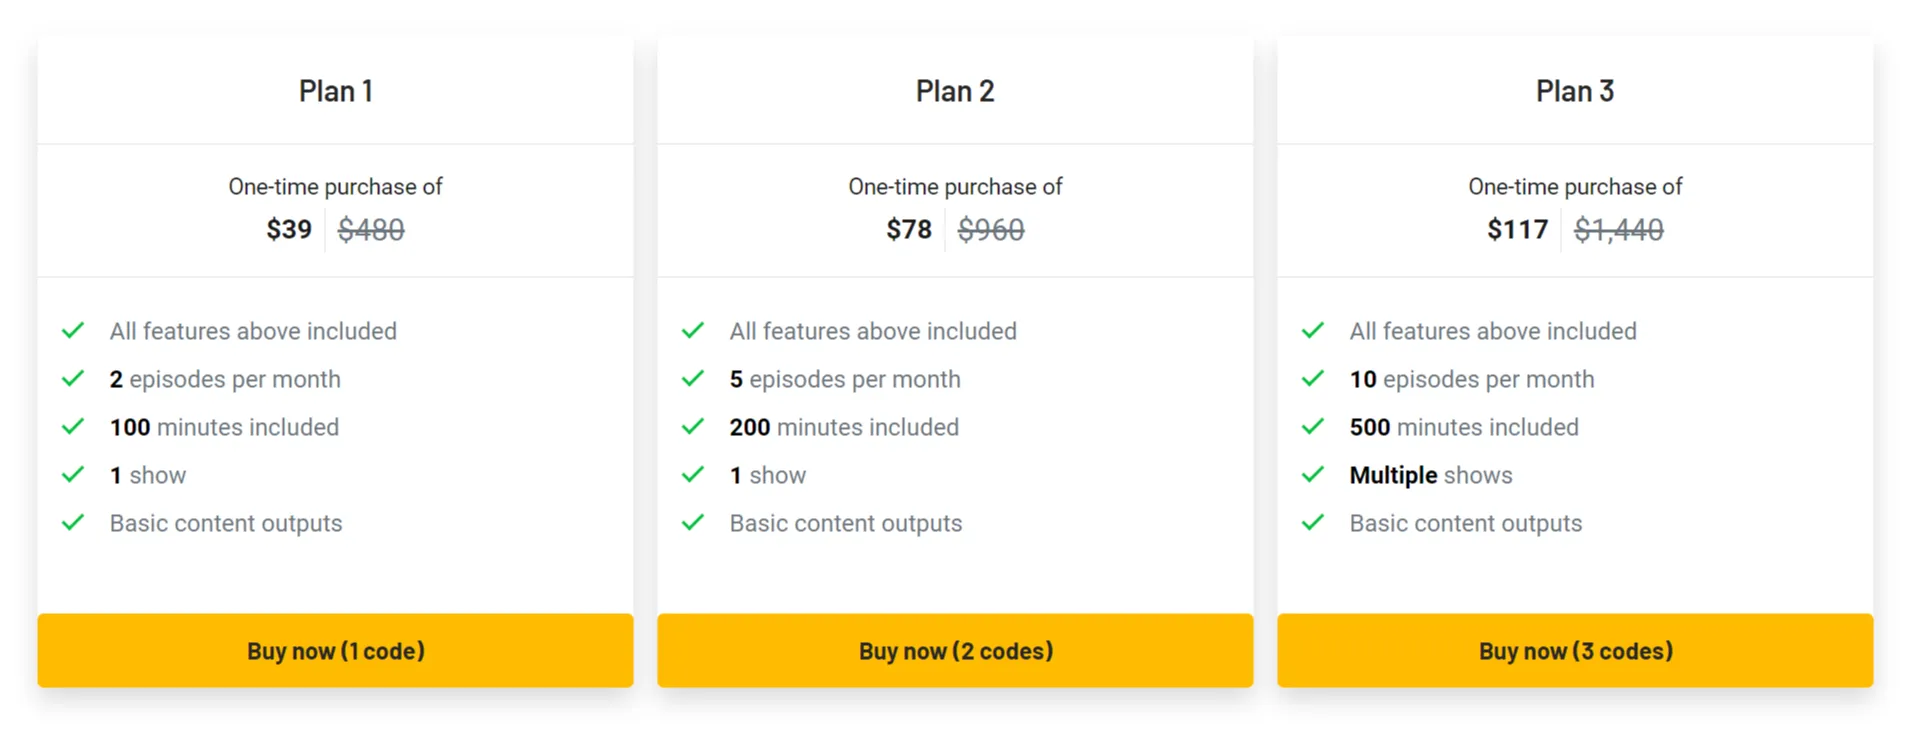Viewport: 1914px width, 744px height.
Task: Click the Multiple shows text in Plan 3
Action: [1431, 475]
